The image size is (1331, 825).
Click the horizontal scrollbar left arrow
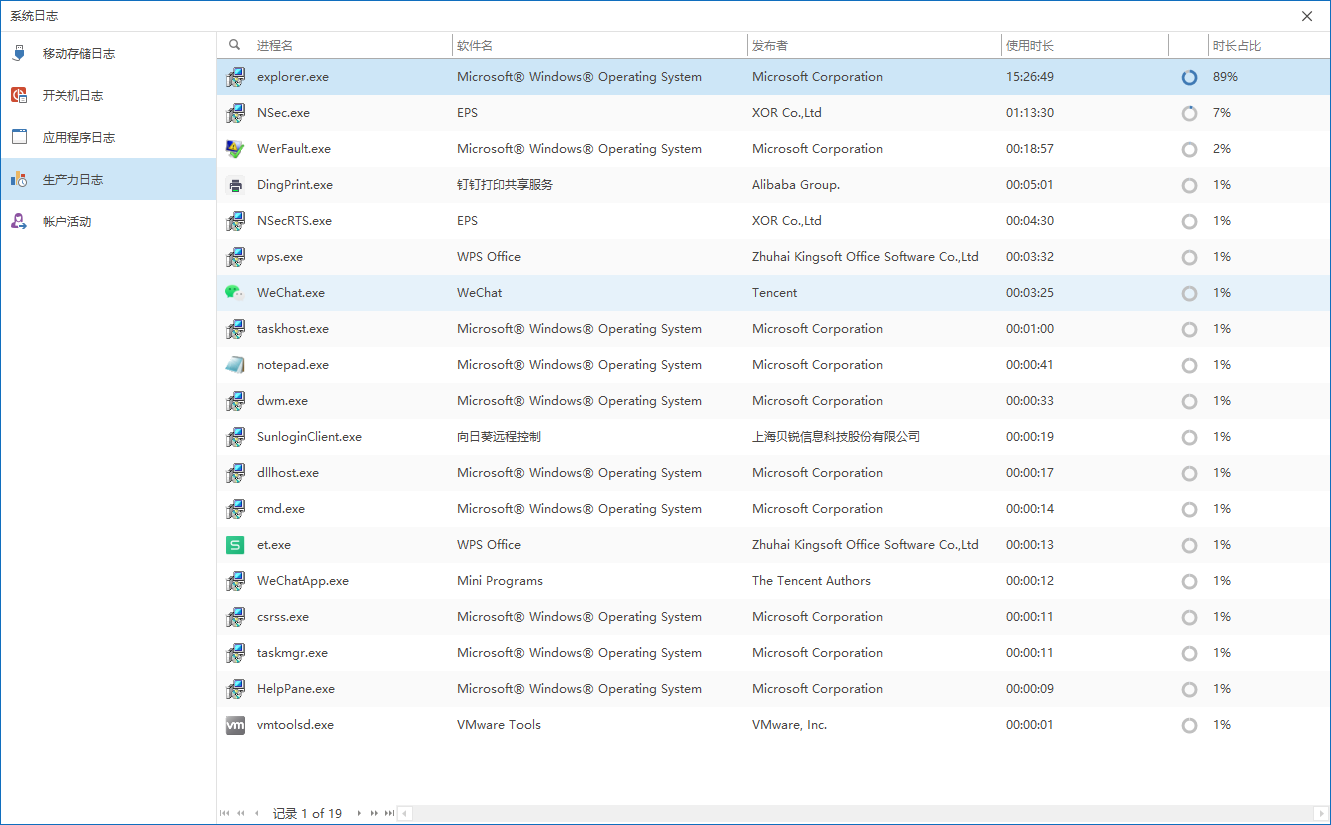[405, 814]
